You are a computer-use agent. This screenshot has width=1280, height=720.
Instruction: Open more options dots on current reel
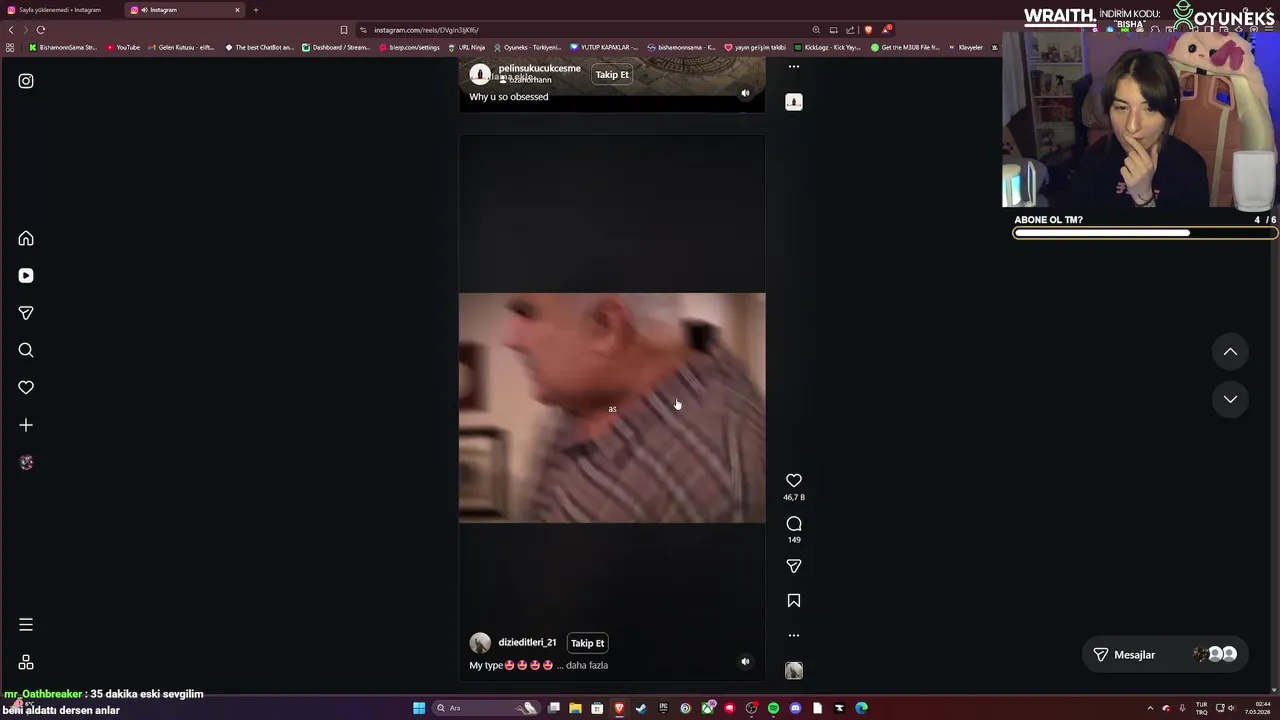point(794,635)
